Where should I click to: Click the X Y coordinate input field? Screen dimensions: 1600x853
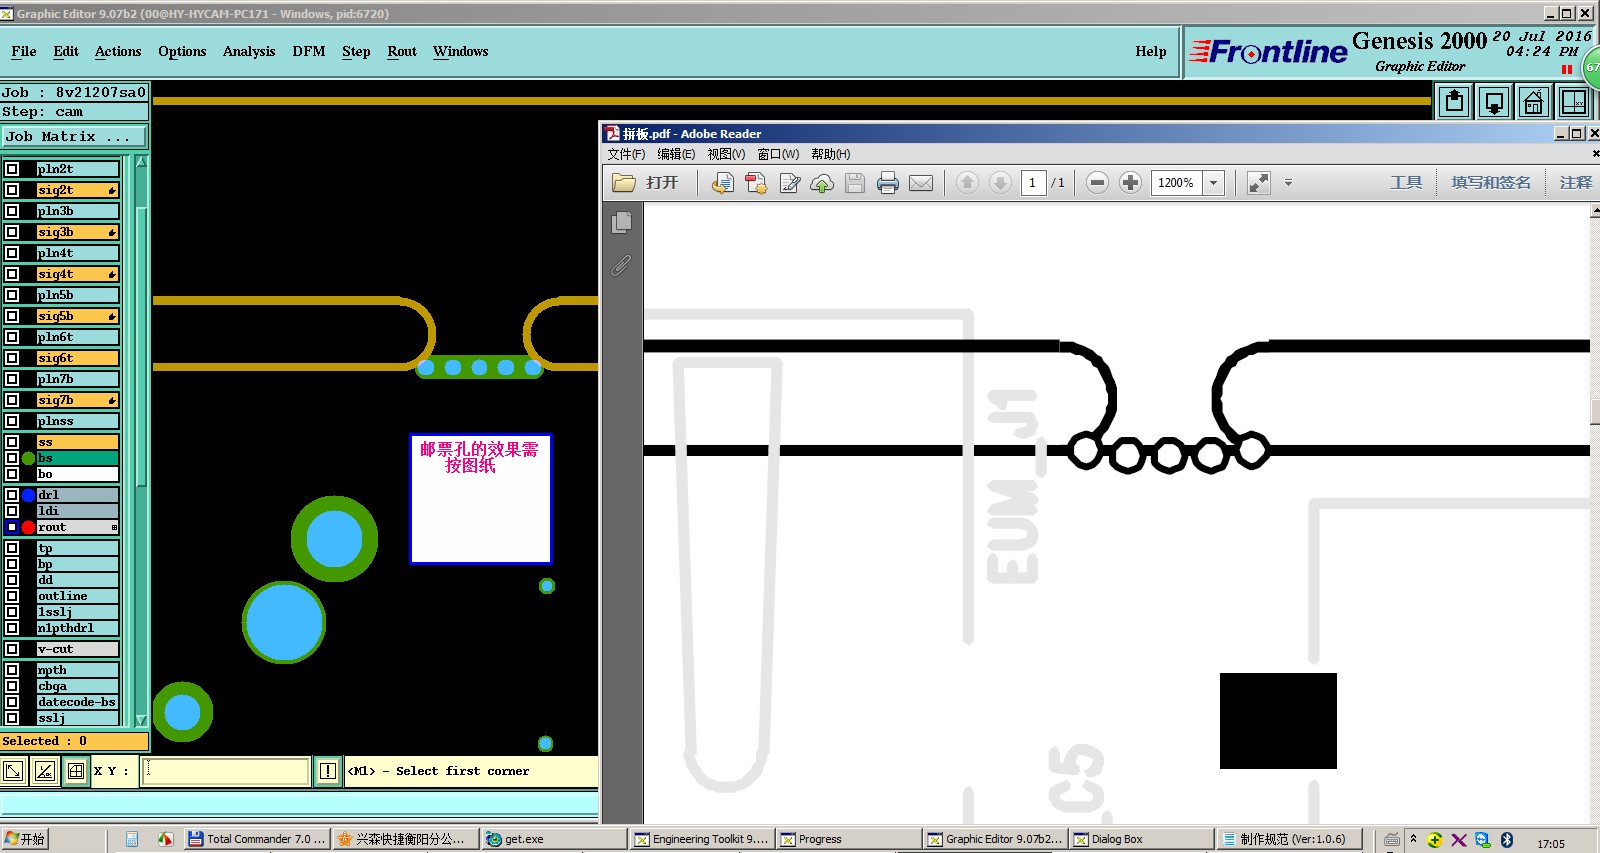coord(226,771)
